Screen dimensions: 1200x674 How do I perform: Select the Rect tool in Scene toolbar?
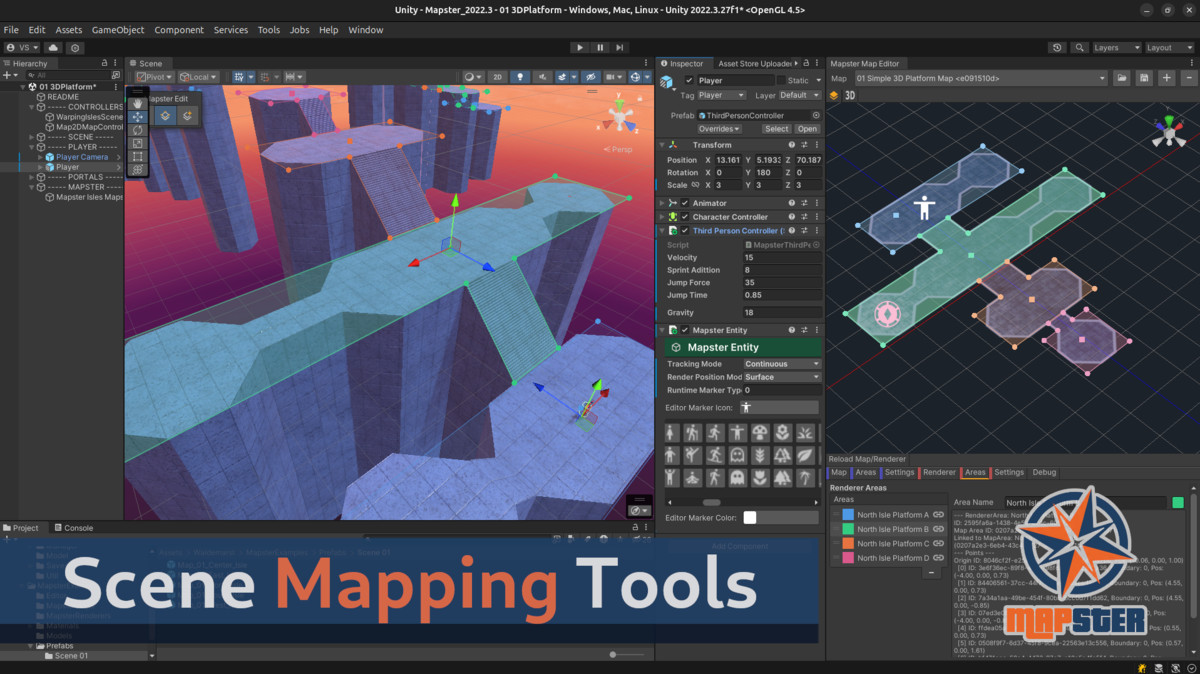pos(138,157)
